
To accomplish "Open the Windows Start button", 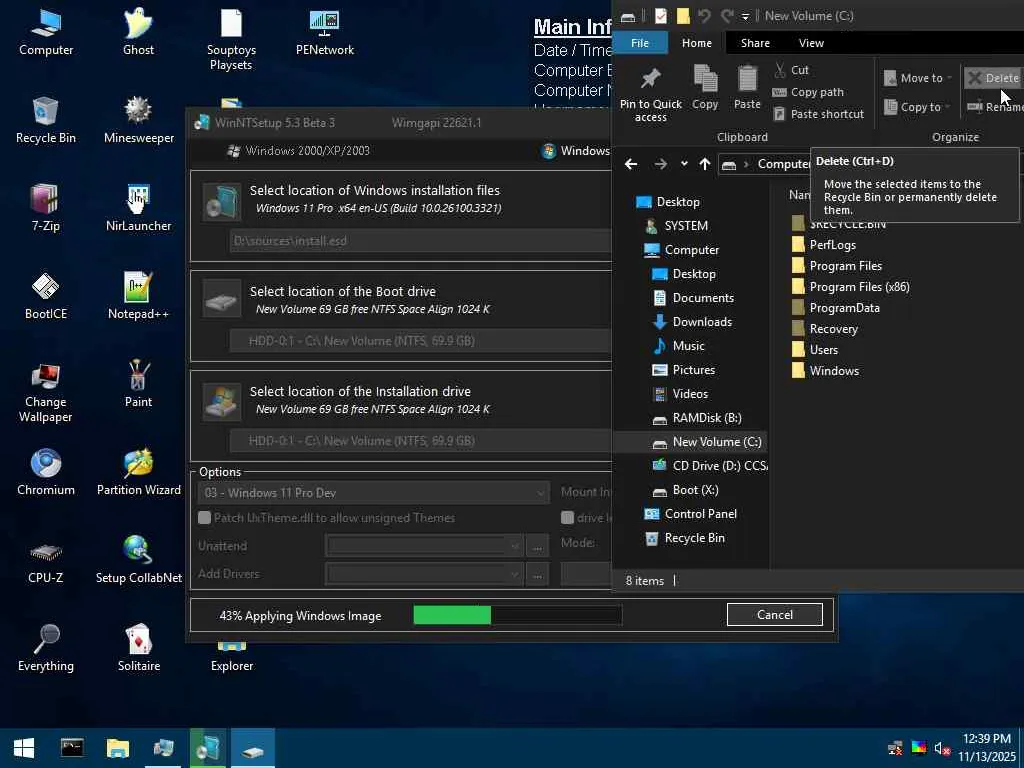I will coord(24,748).
